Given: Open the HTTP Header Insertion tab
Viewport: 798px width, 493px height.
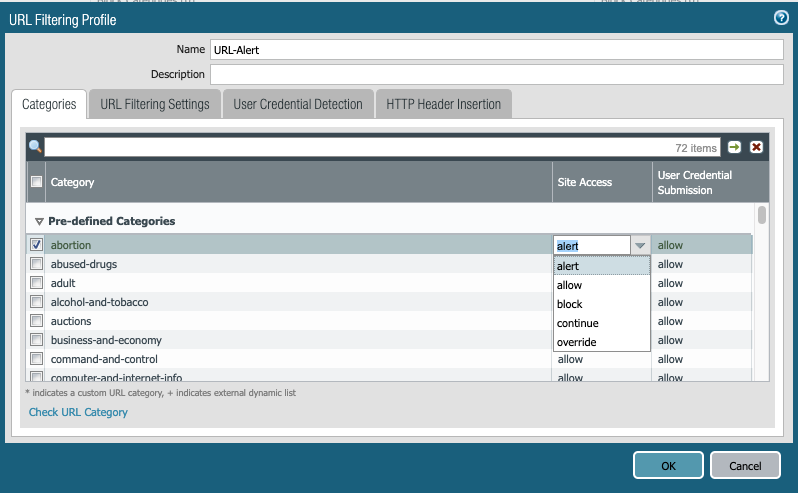Looking at the screenshot, I should click(444, 104).
